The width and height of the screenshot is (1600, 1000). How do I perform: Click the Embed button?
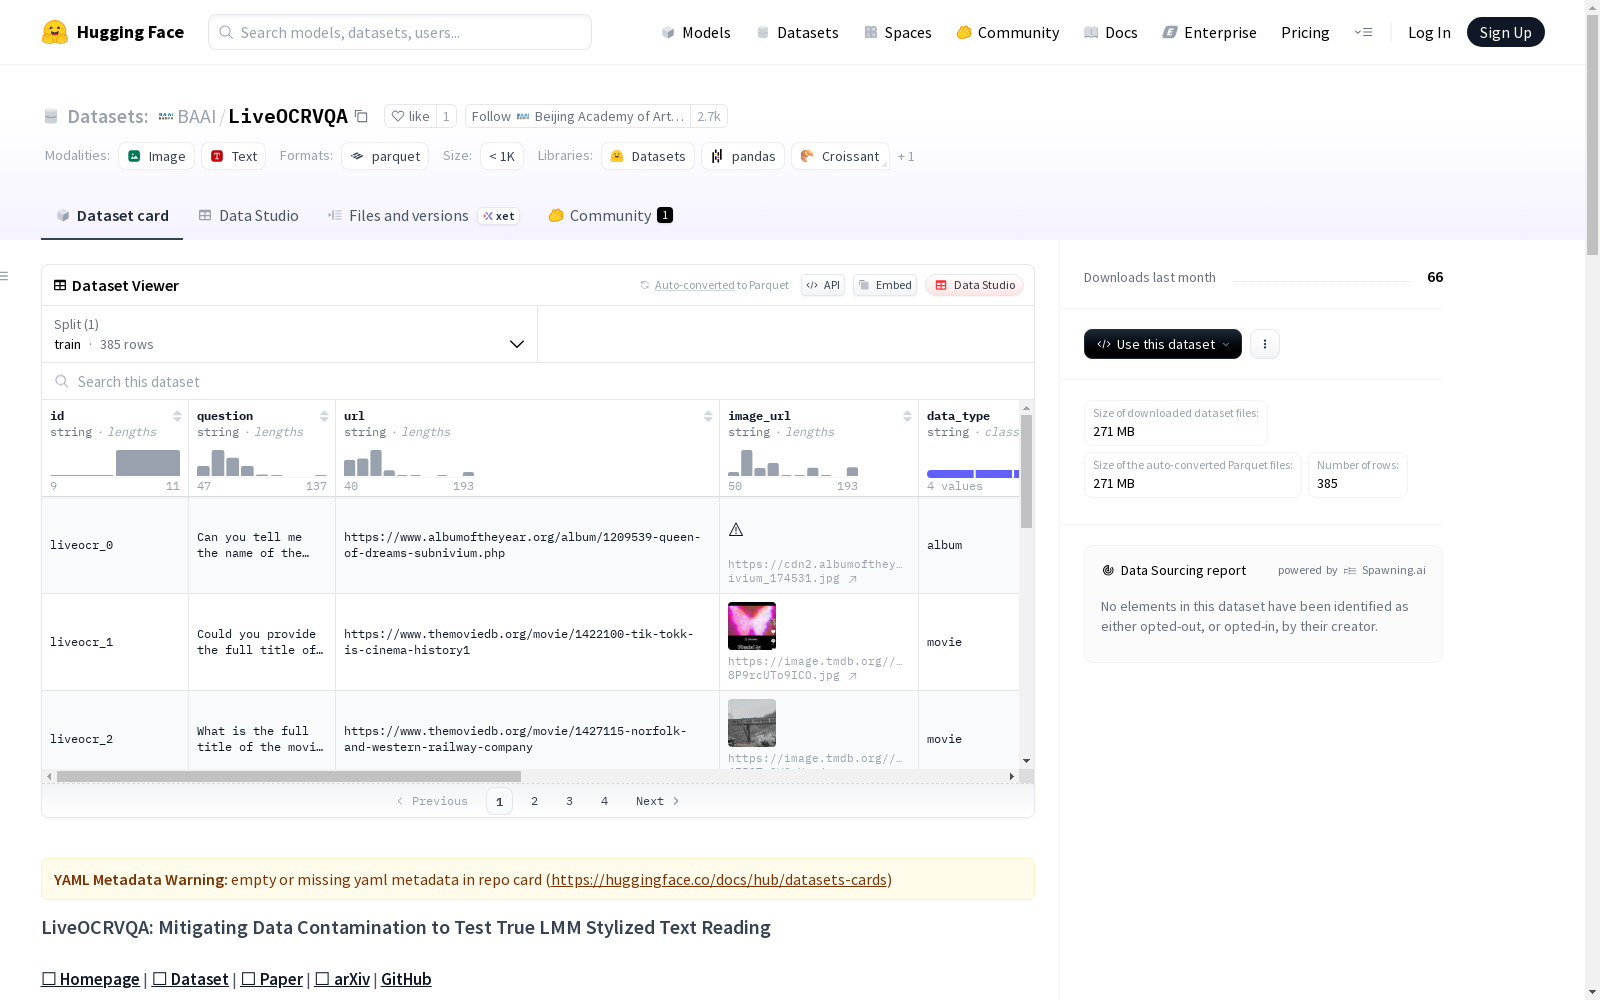click(x=885, y=285)
